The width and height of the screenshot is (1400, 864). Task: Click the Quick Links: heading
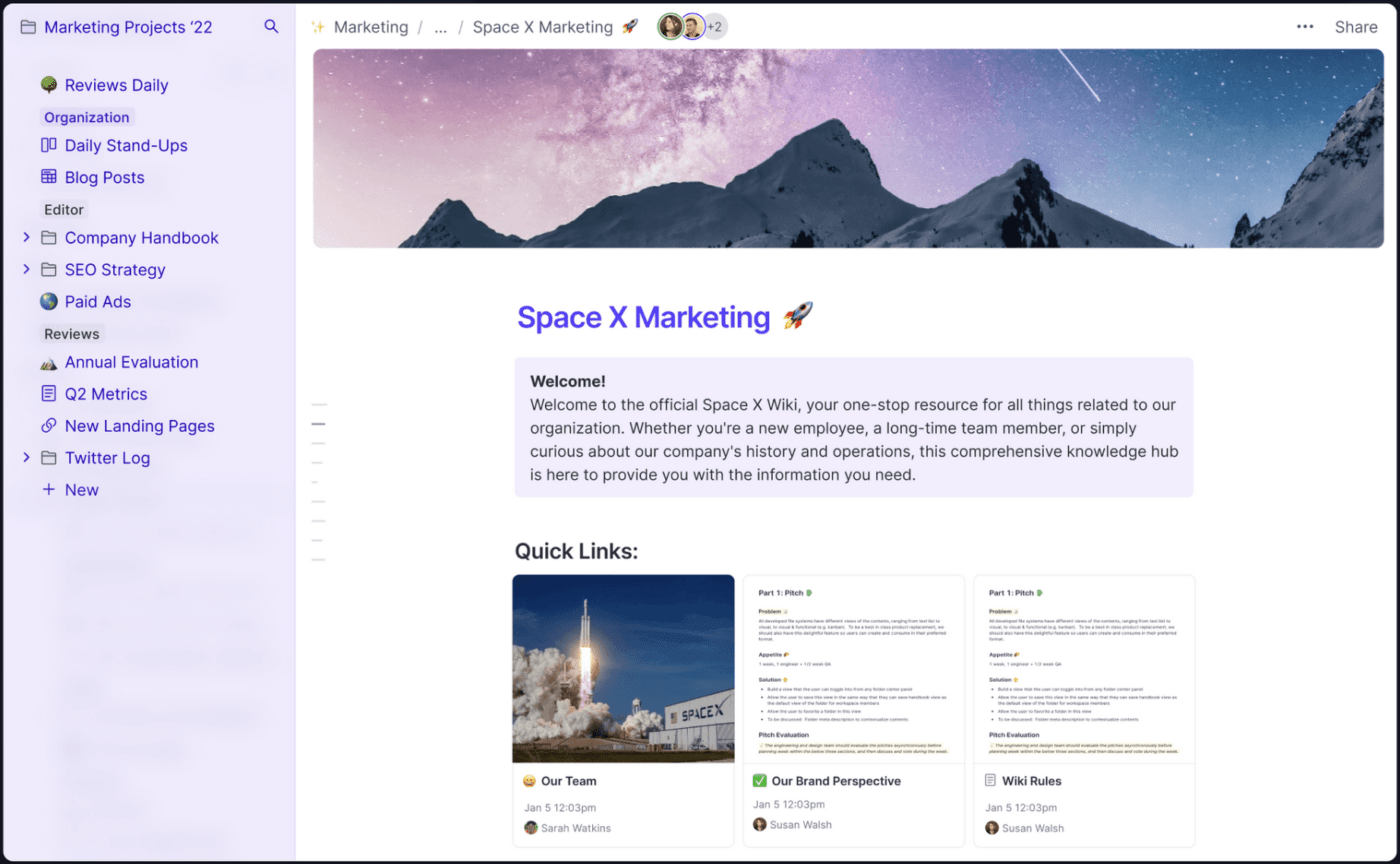tap(576, 551)
